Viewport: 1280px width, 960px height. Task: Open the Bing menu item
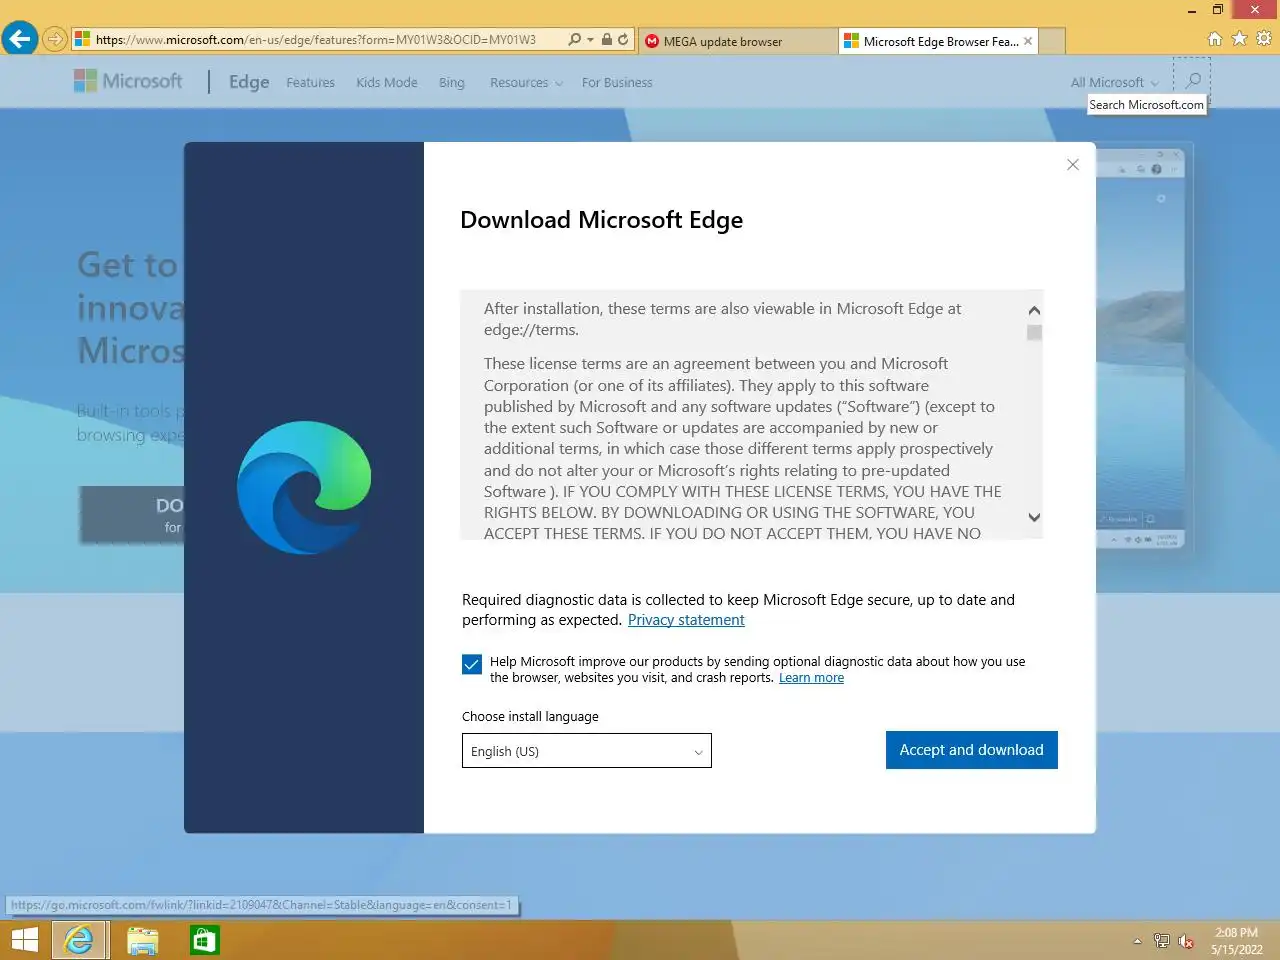click(x=452, y=83)
